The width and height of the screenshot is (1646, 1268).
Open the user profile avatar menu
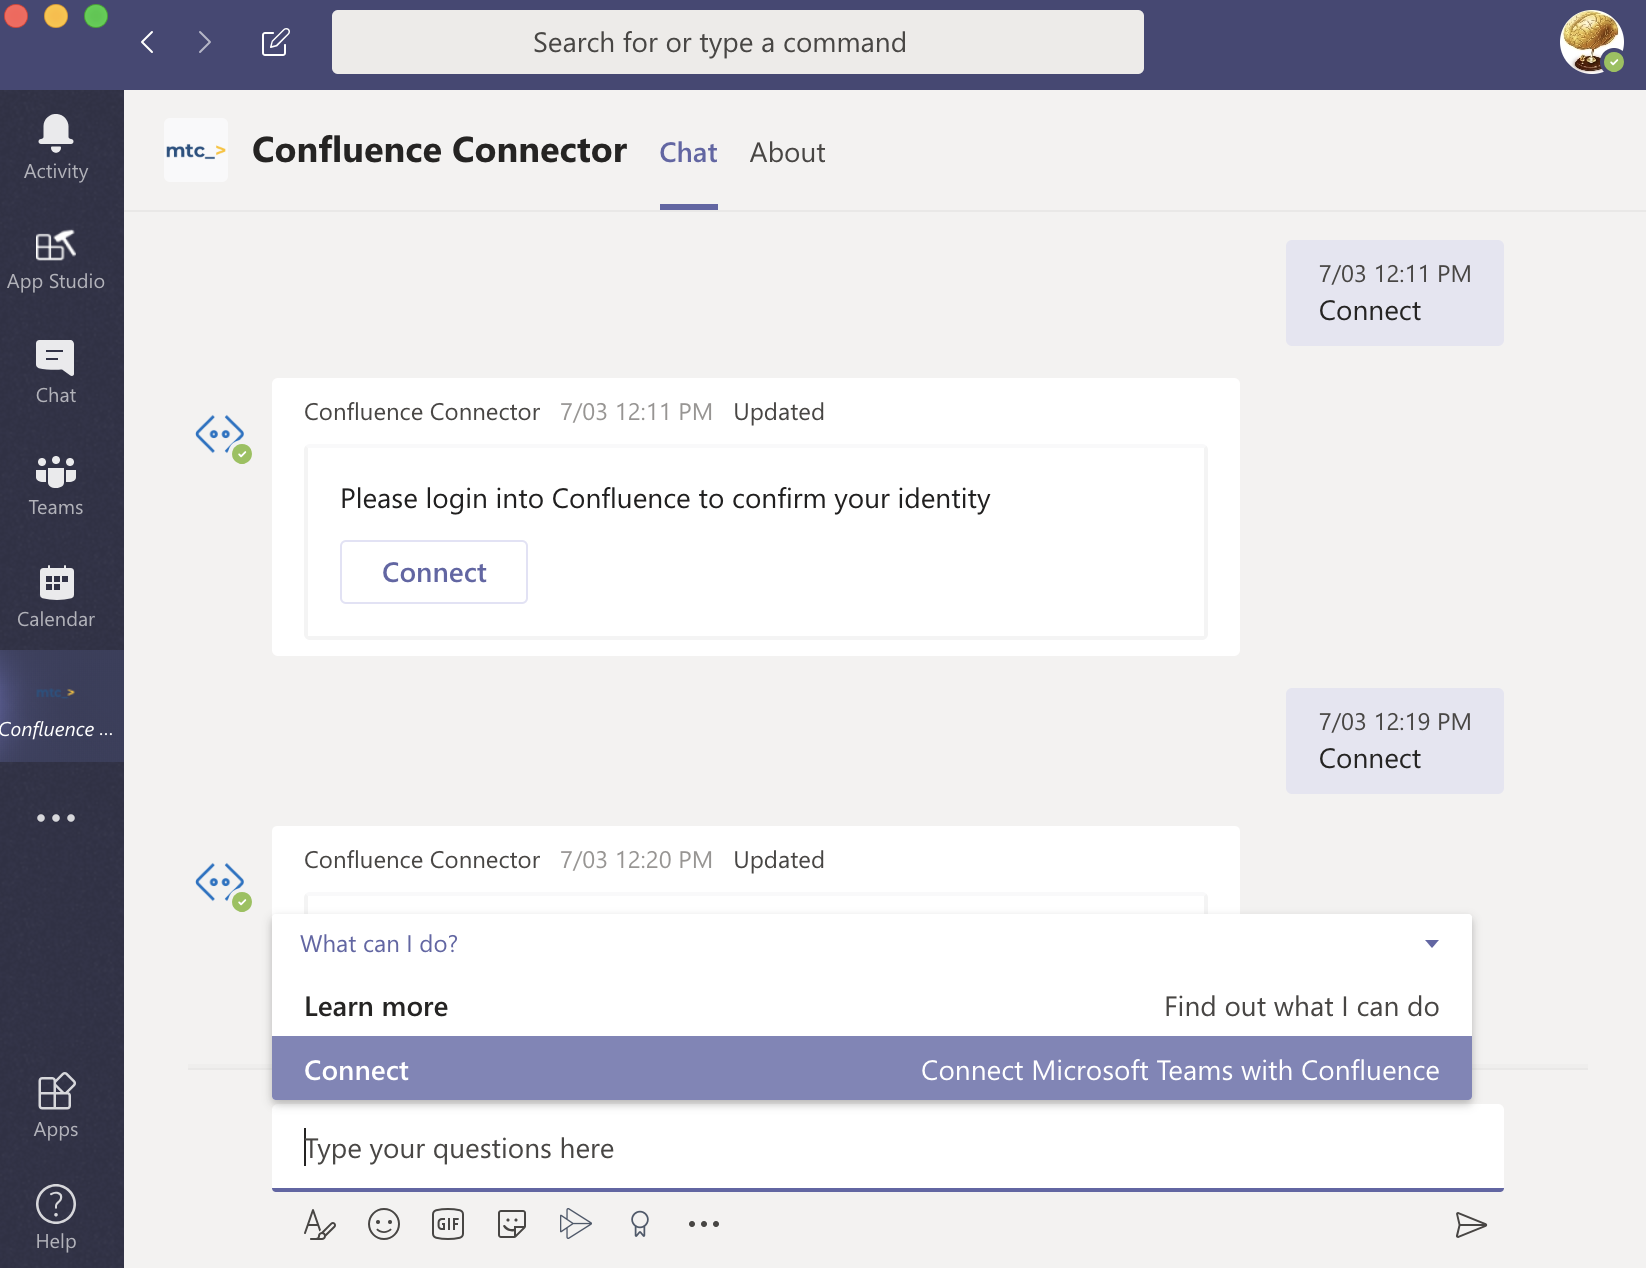point(1591,42)
